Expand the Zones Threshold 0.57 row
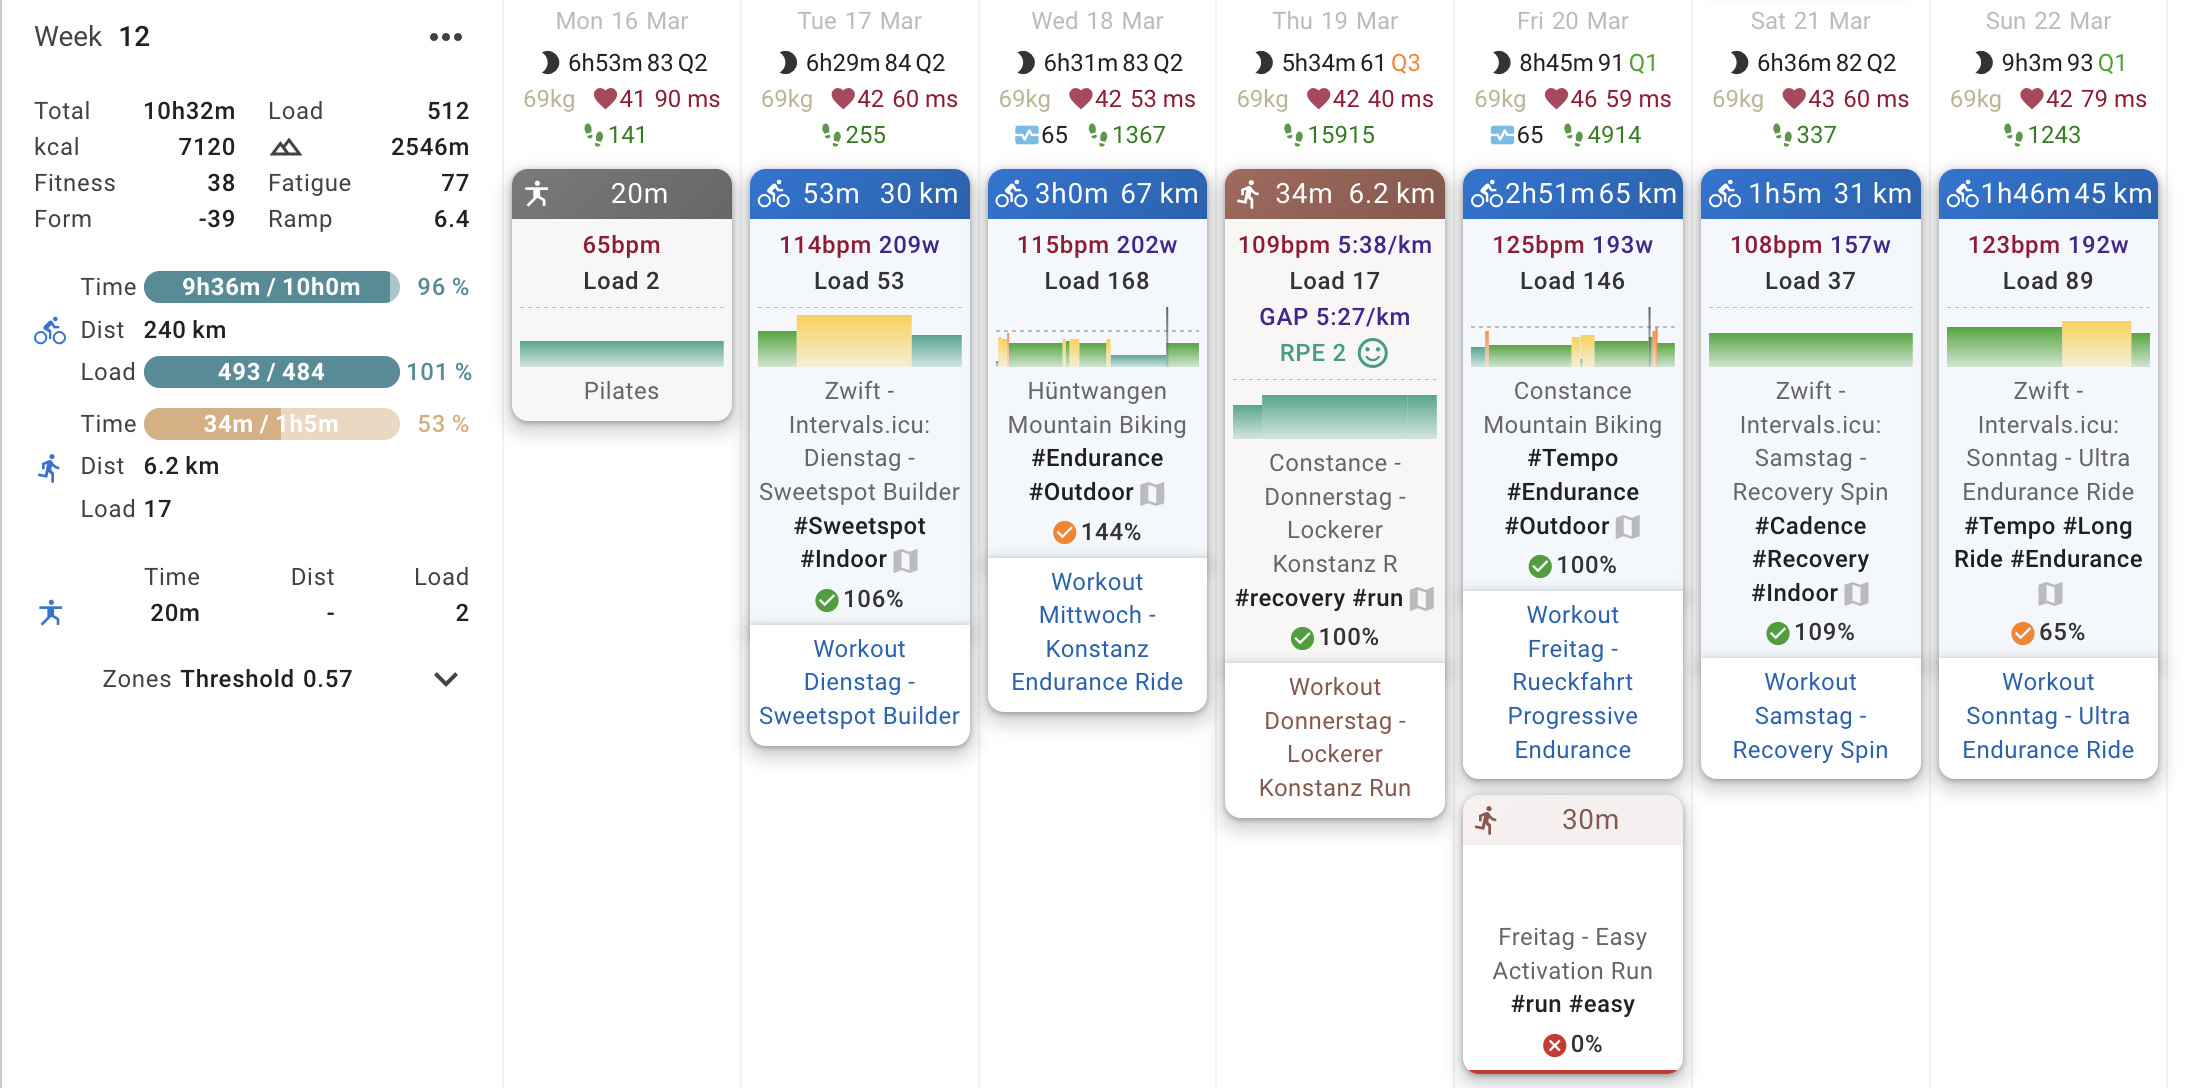This screenshot has width=2204, height=1088. (x=228, y=680)
